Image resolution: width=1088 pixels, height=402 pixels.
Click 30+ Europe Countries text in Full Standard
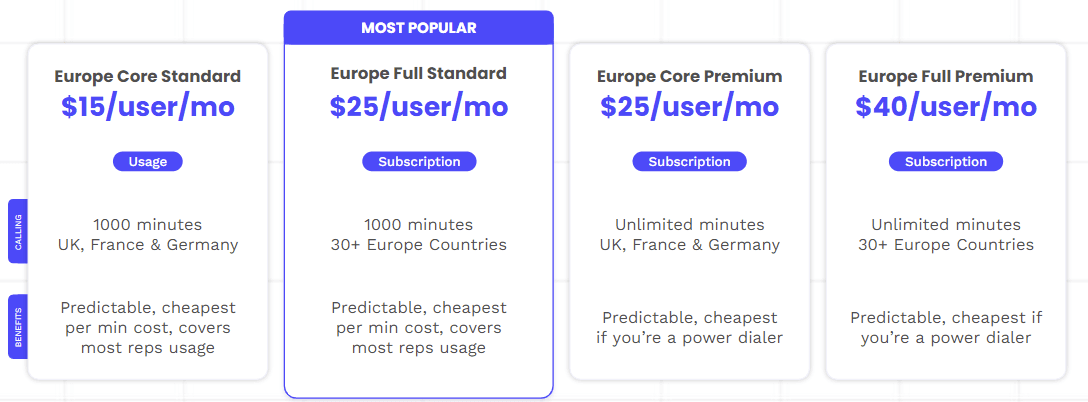419,245
